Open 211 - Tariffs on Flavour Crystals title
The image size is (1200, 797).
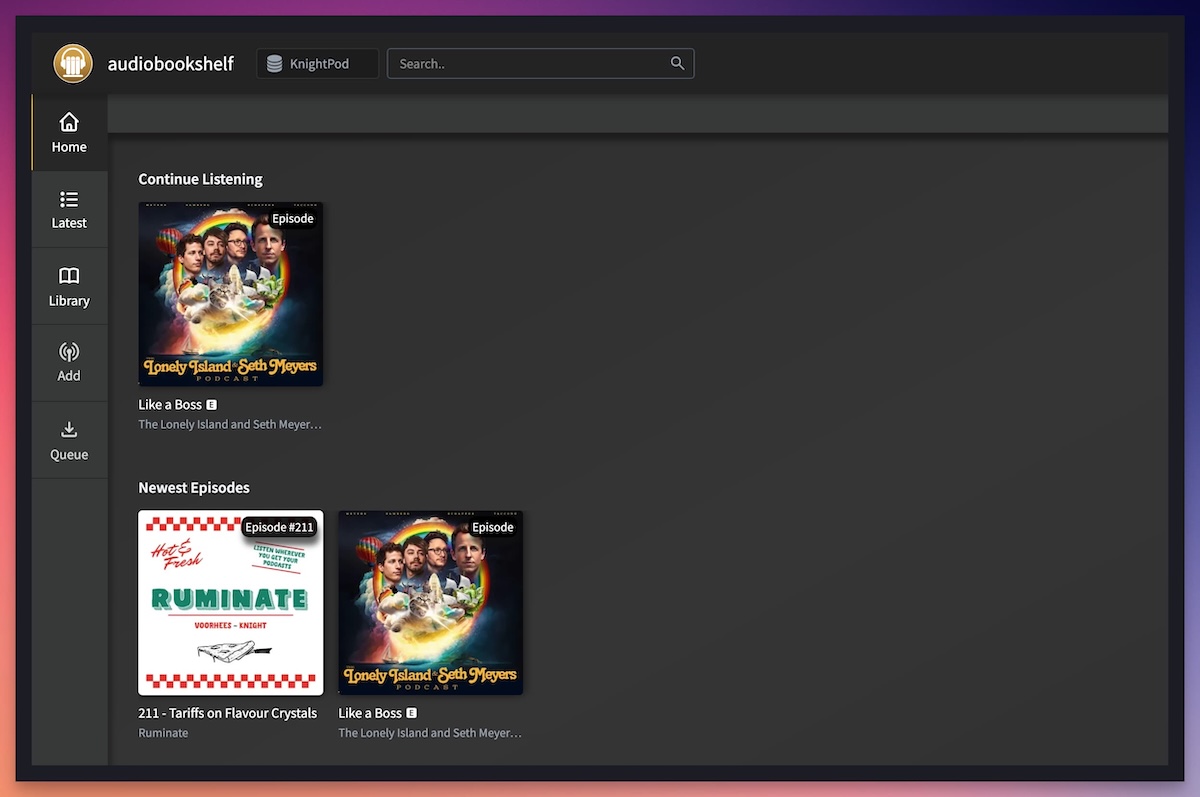(228, 713)
